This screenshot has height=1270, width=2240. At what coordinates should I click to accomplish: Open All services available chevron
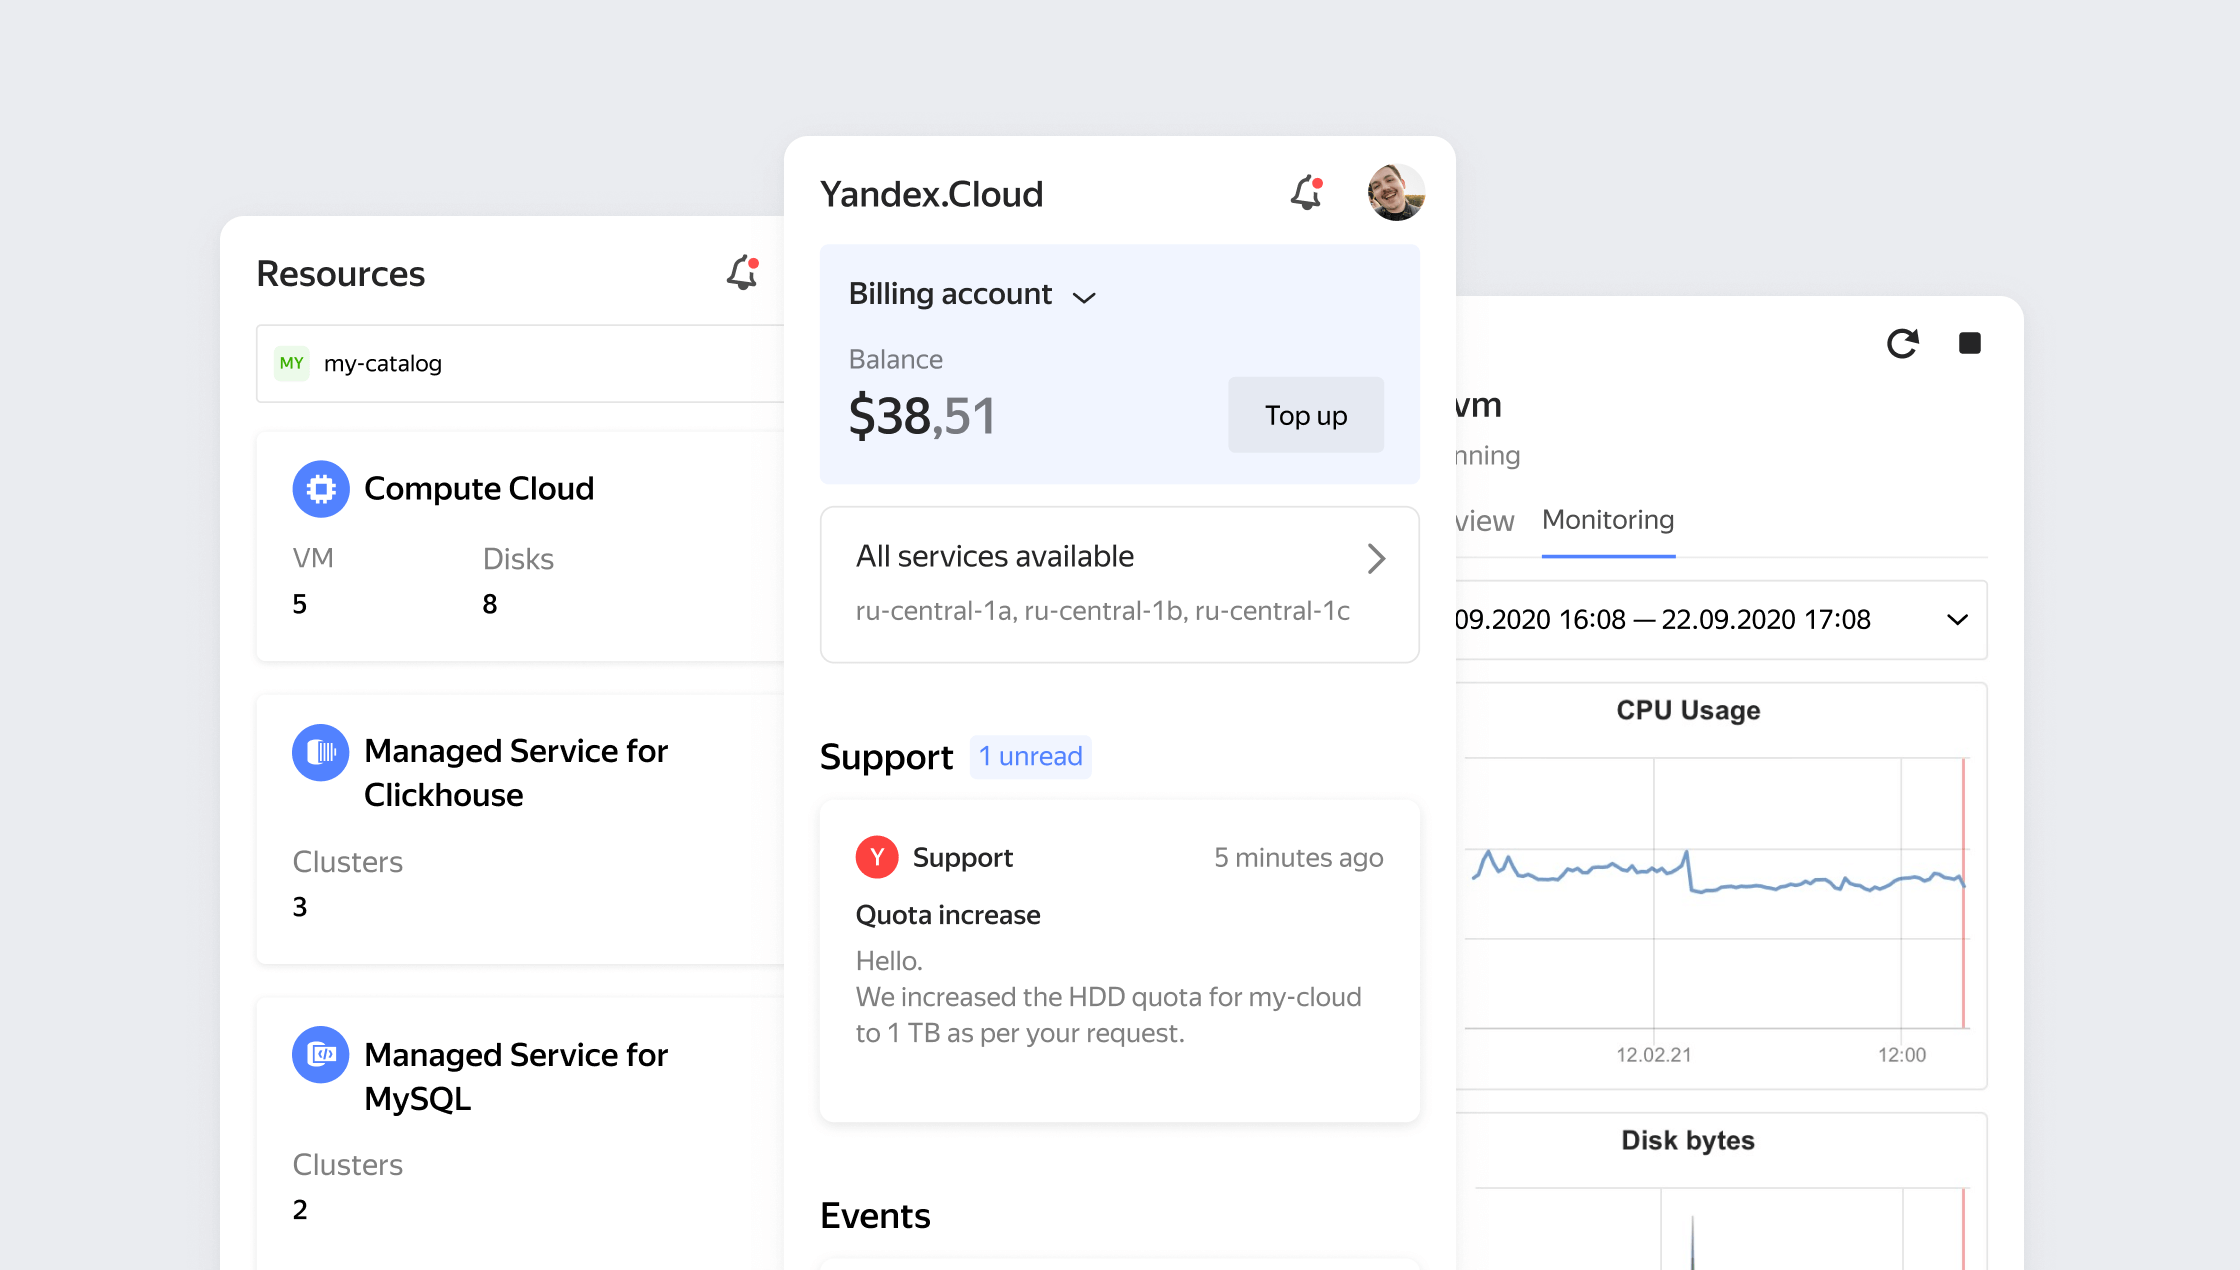1376,558
